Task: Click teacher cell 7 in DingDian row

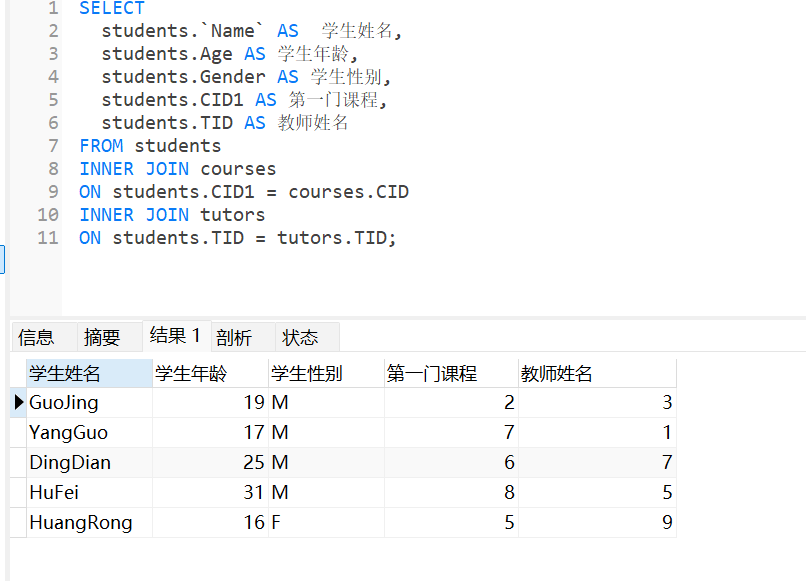Action: 597,462
